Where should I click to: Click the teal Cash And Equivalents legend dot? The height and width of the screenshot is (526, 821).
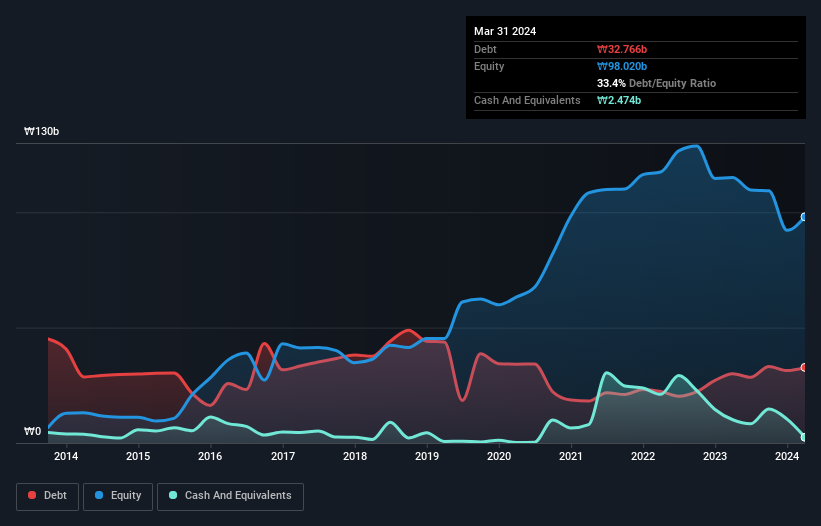173,495
